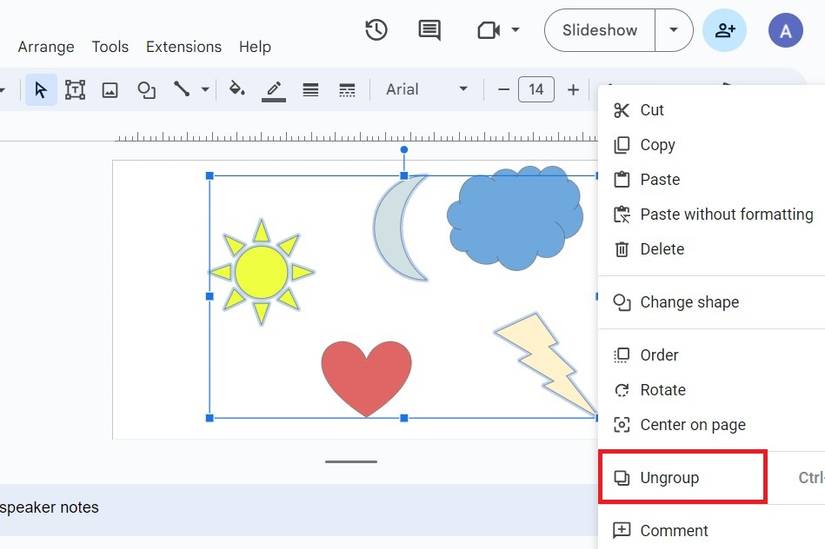Open the Shape tool
This screenshot has height=549, width=825.
point(146,90)
